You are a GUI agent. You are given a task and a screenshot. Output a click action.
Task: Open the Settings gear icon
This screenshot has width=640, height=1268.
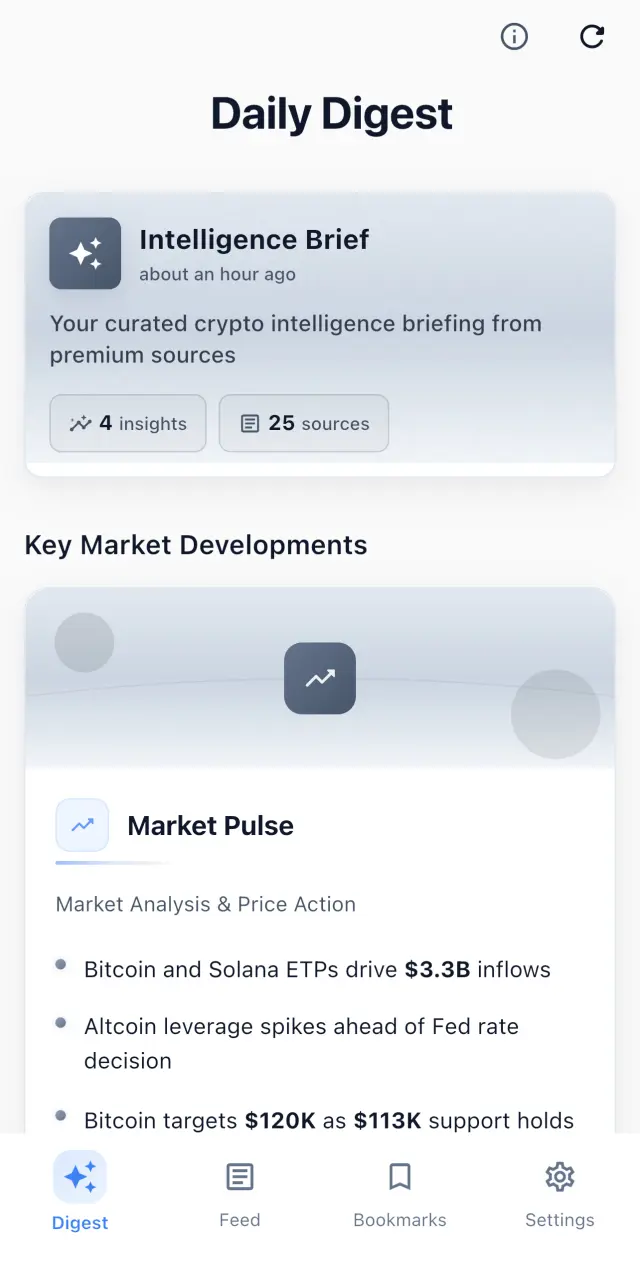click(559, 1176)
